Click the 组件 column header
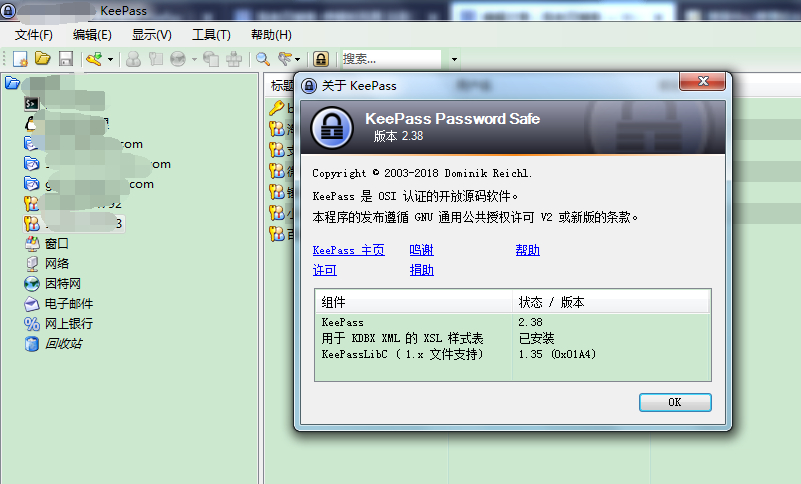This screenshot has height=484, width=801. (414, 302)
